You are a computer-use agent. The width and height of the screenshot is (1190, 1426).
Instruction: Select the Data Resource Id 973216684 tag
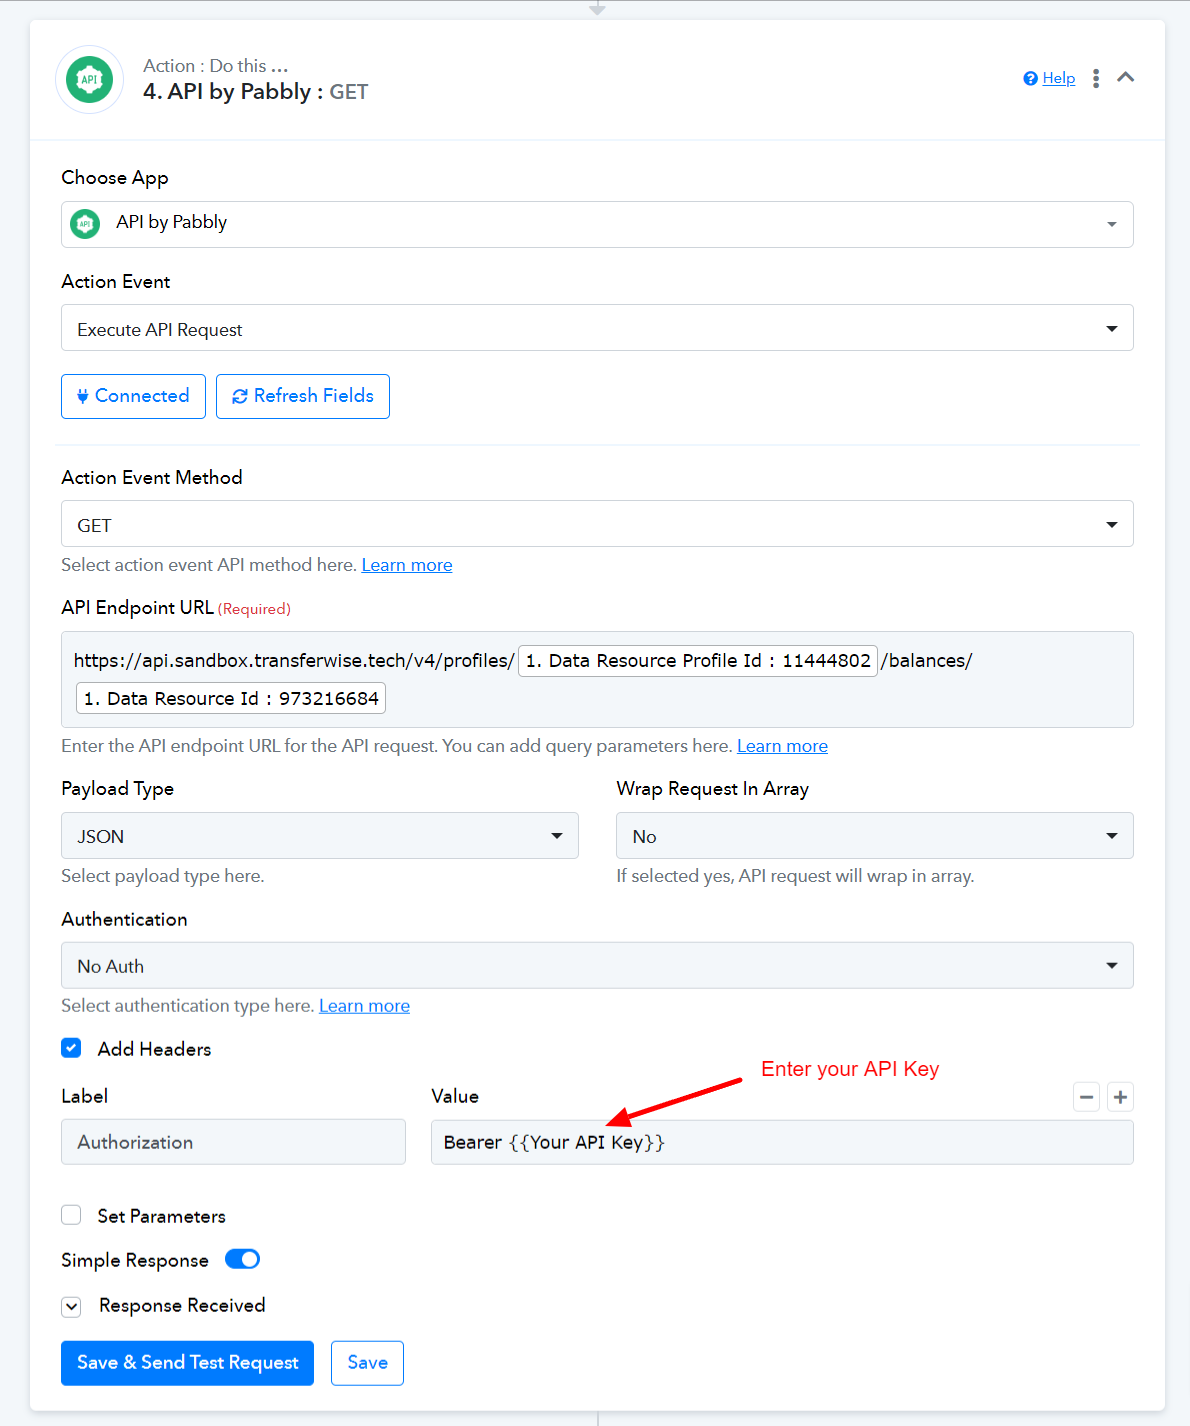(231, 698)
